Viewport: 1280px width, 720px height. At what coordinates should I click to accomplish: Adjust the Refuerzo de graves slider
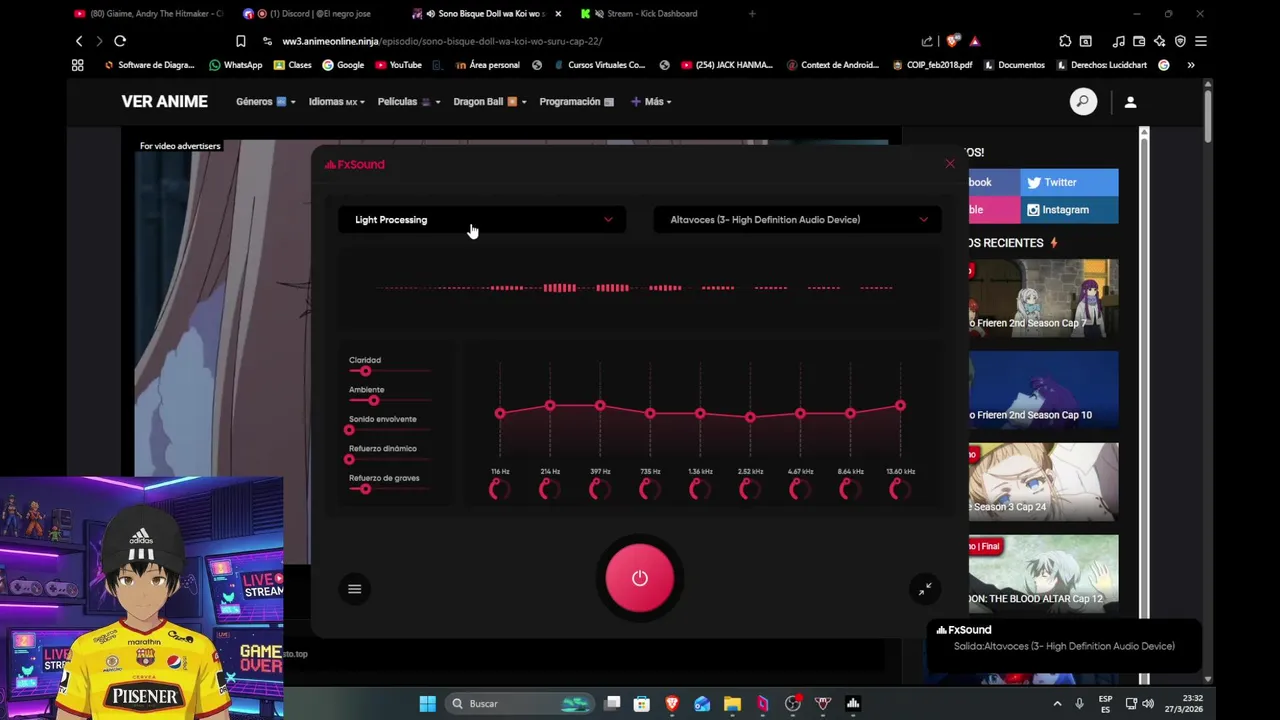pyautogui.click(x=390, y=489)
